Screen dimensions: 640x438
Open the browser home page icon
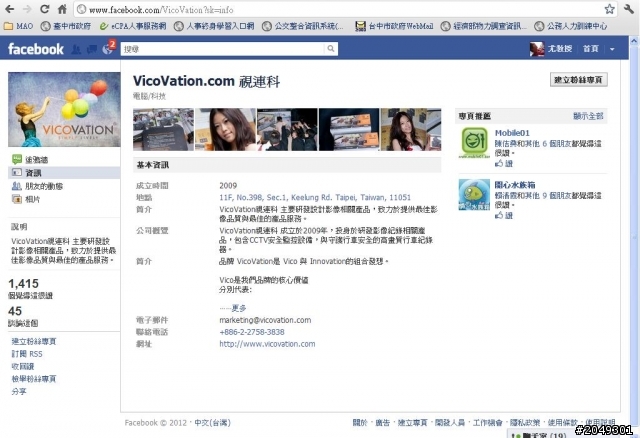pos(62,9)
